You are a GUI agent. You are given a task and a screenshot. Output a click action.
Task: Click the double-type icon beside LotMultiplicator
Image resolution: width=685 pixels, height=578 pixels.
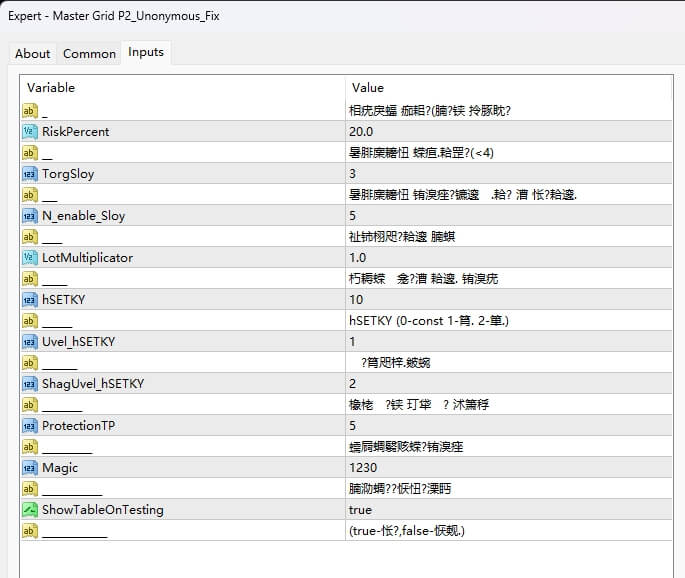30,257
